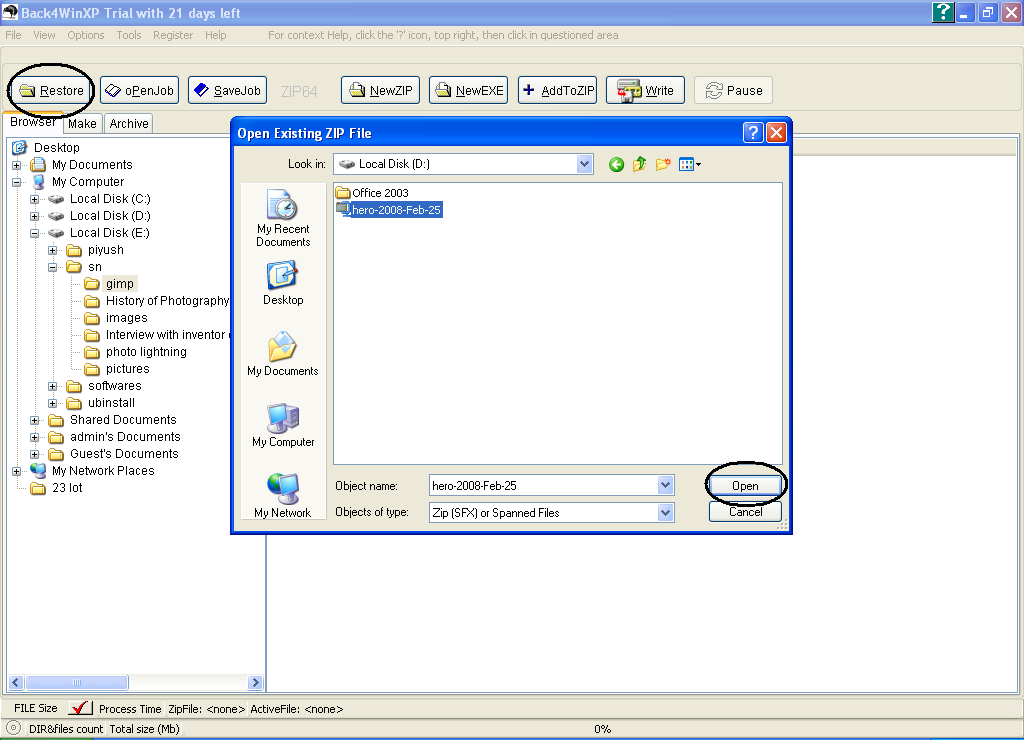Expand the My Documents tree node
Image resolution: width=1024 pixels, height=740 pixels.
[x=16, y=165]
